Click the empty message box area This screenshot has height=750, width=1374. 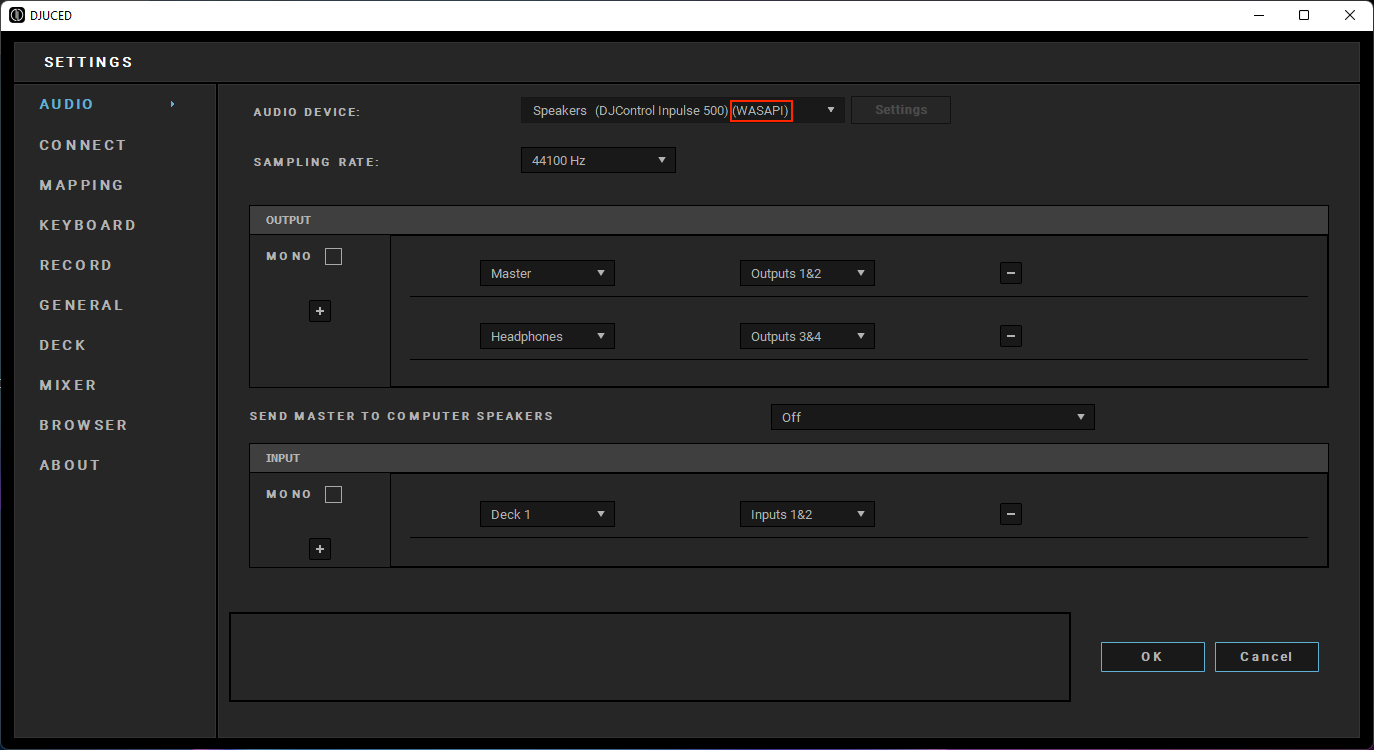(650, 657)
